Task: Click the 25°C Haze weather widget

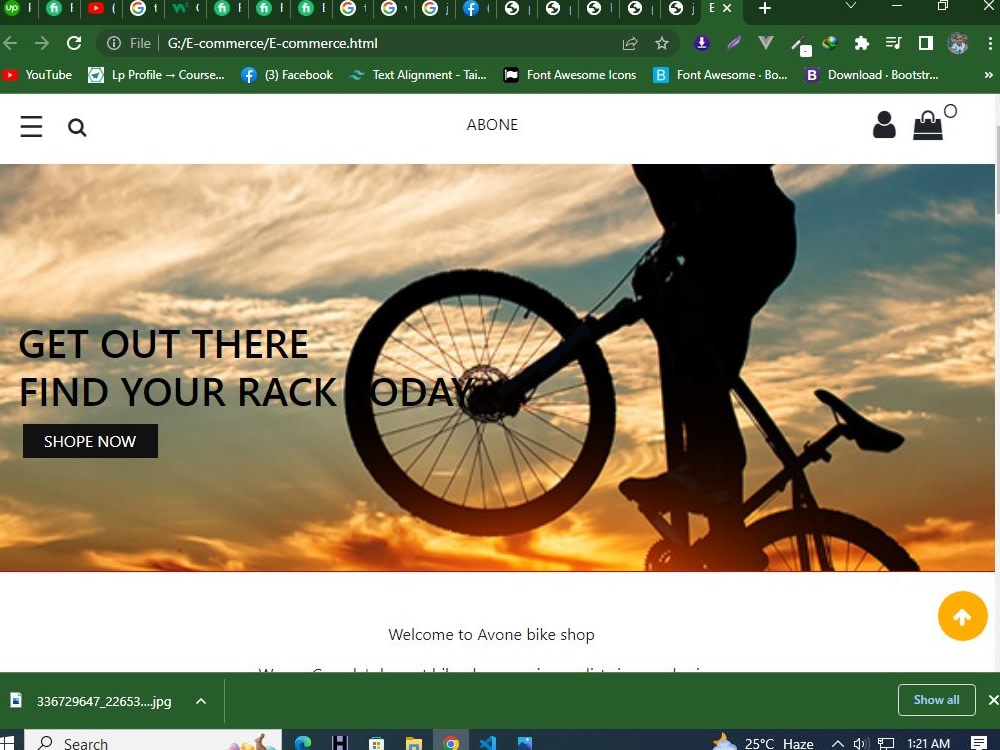Action: 763,743
